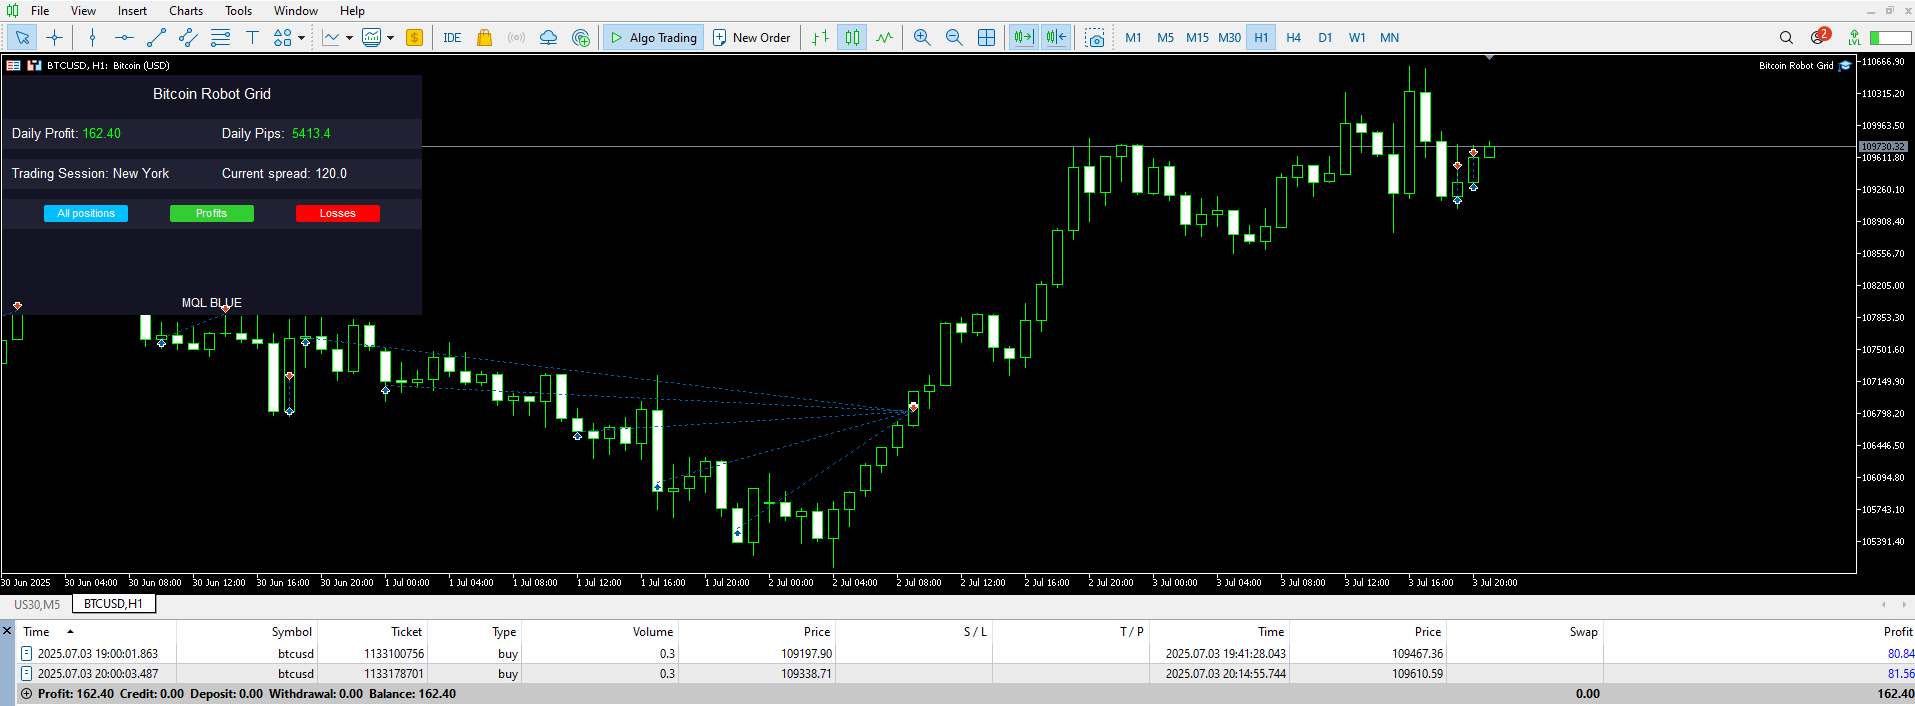Click the green Profits button
This screenshot has width=1915, height=706.
click(211, 213)
